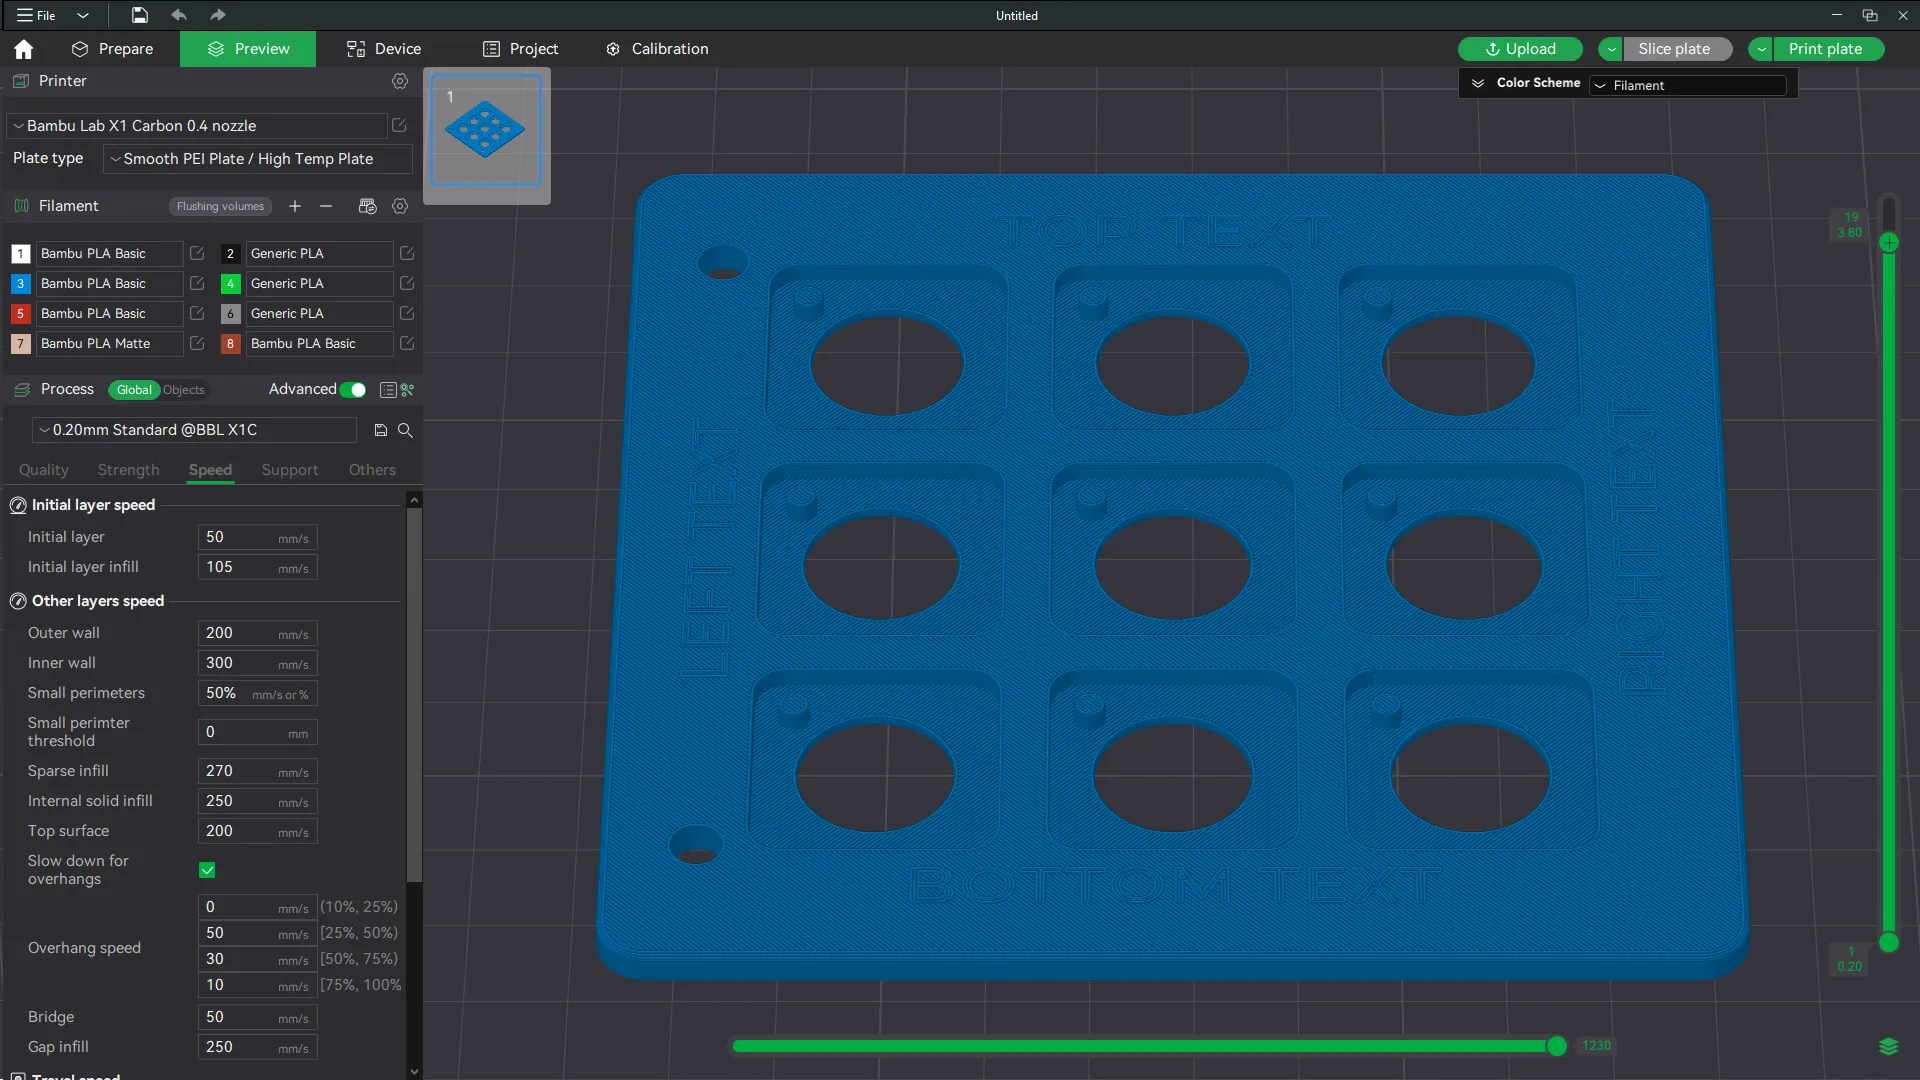Click the Bridge speed field

(x=258, y=1017)
